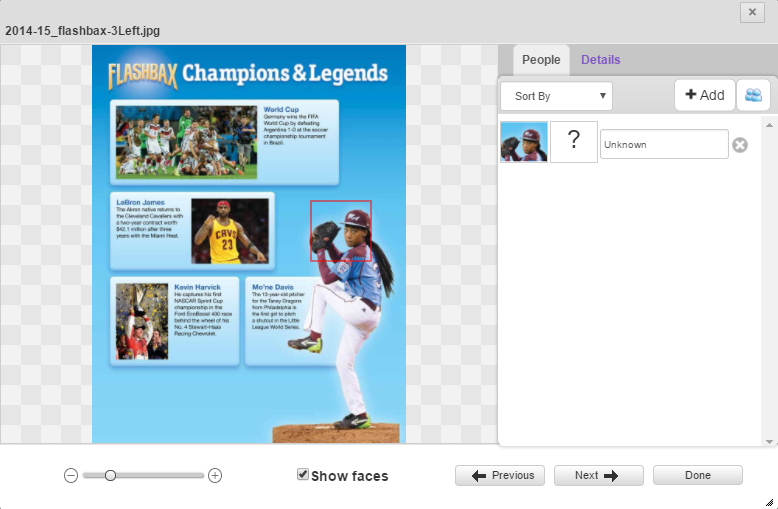Click the World Cup heading text
The height and width of the screenshot is (509, 778).
[281, 110]
